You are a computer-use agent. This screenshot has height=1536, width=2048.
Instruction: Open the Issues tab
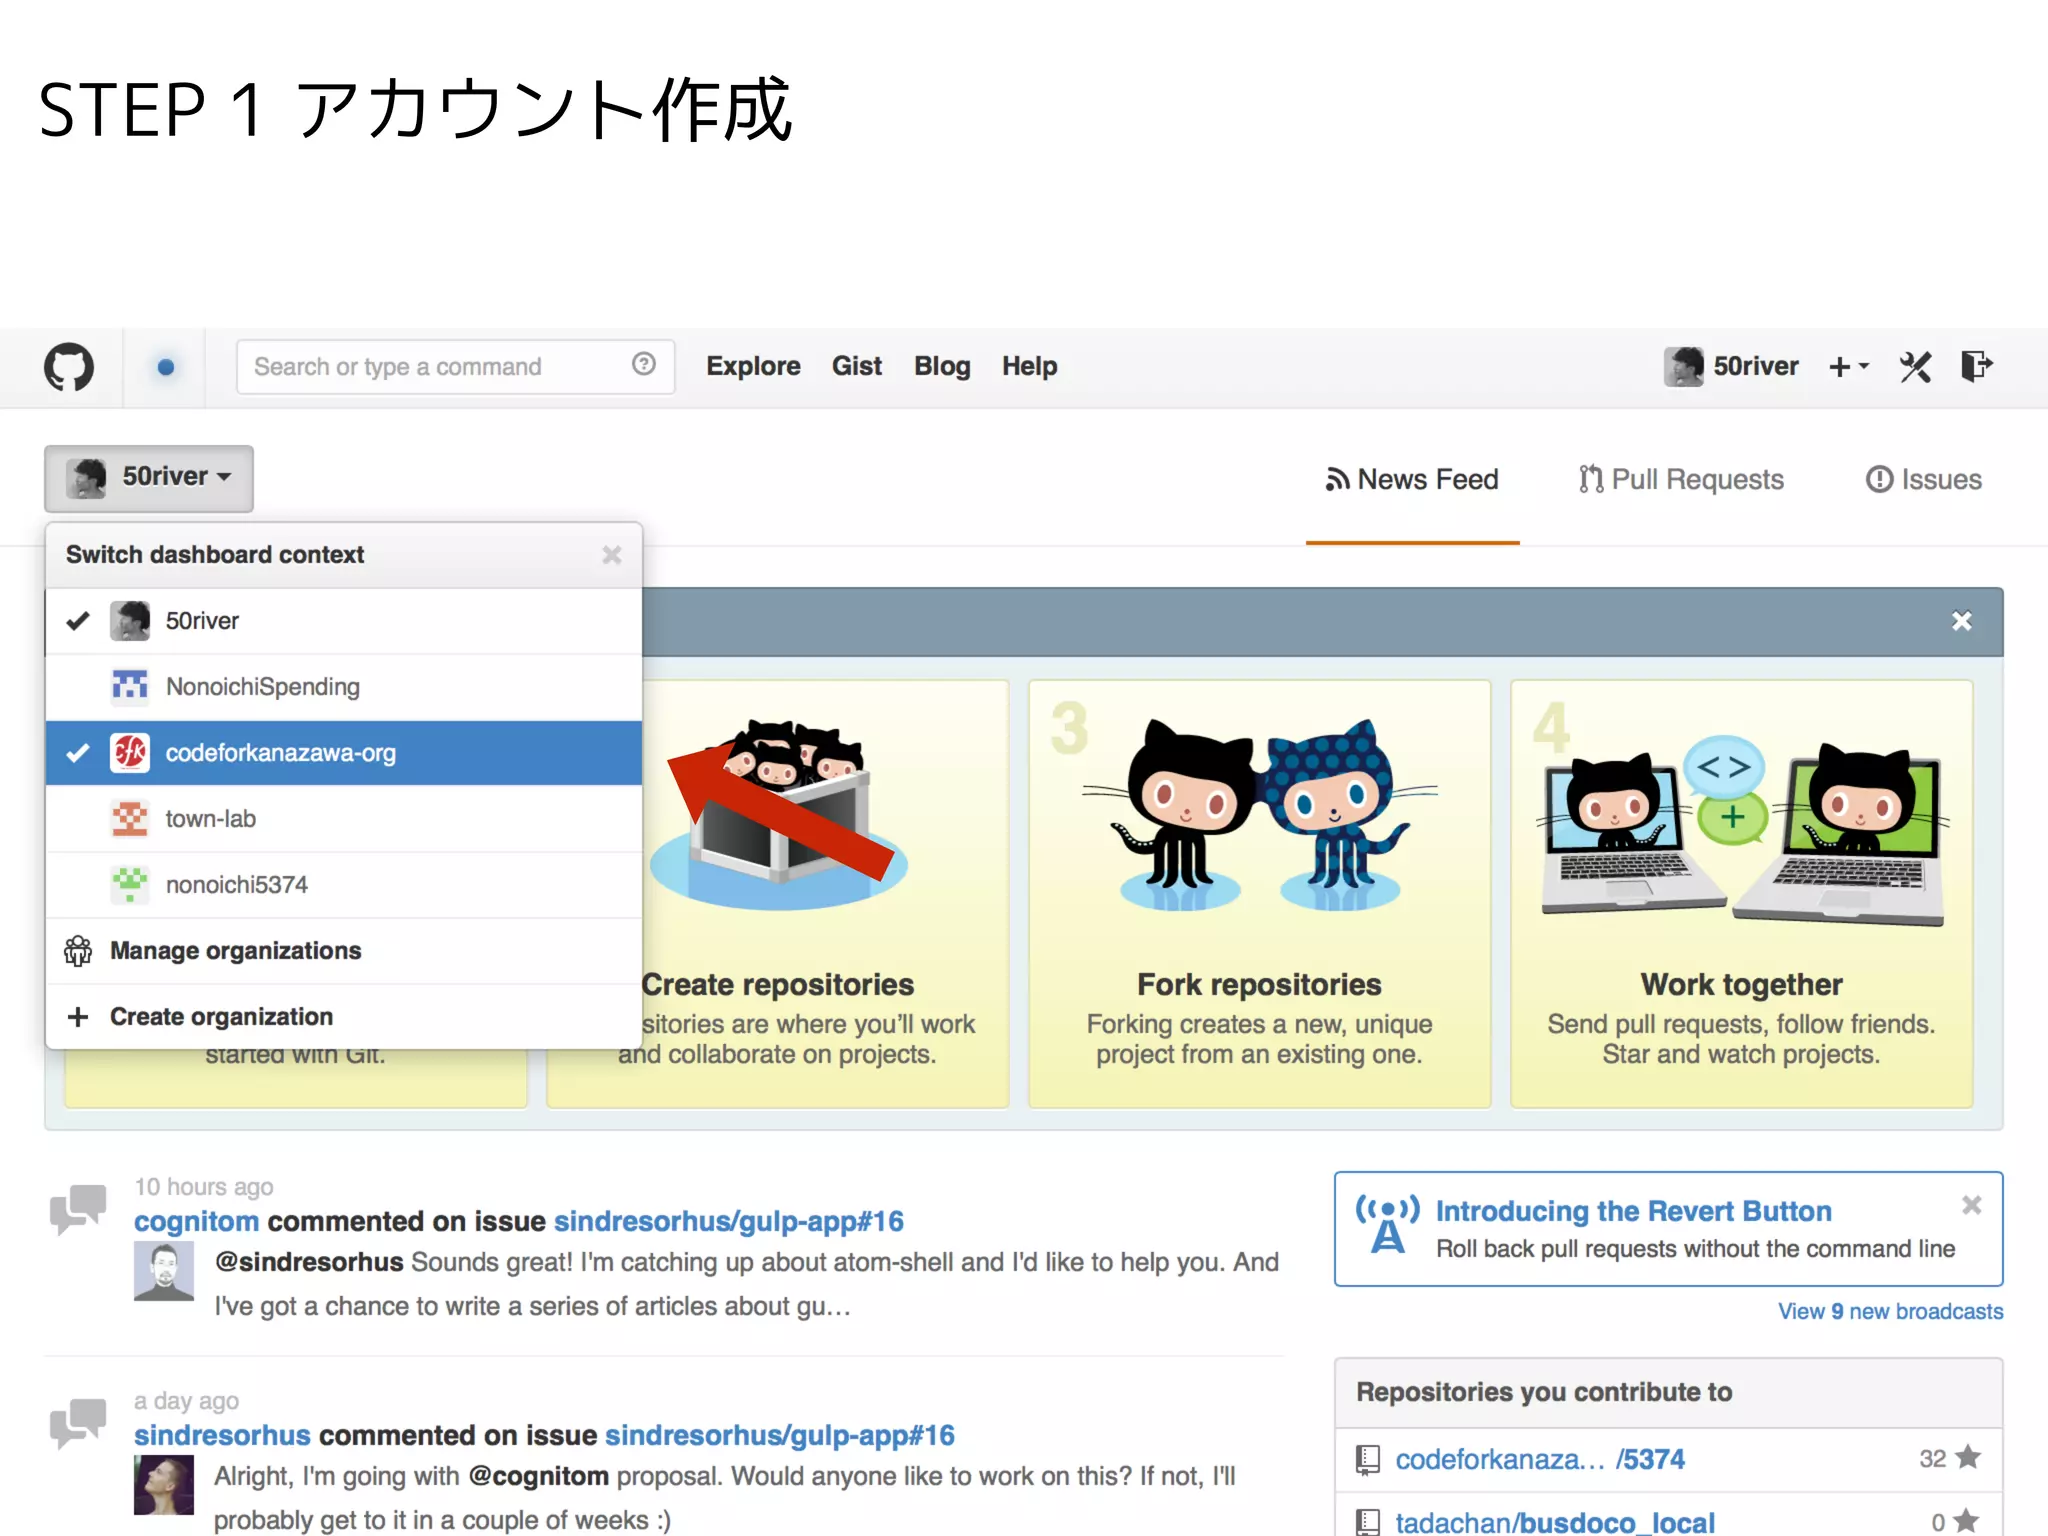tap(1923, 480)
